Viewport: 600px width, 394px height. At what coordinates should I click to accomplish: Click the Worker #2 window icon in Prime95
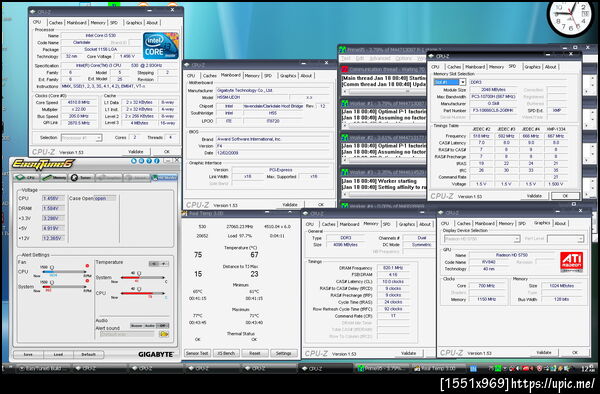(344, 137)
